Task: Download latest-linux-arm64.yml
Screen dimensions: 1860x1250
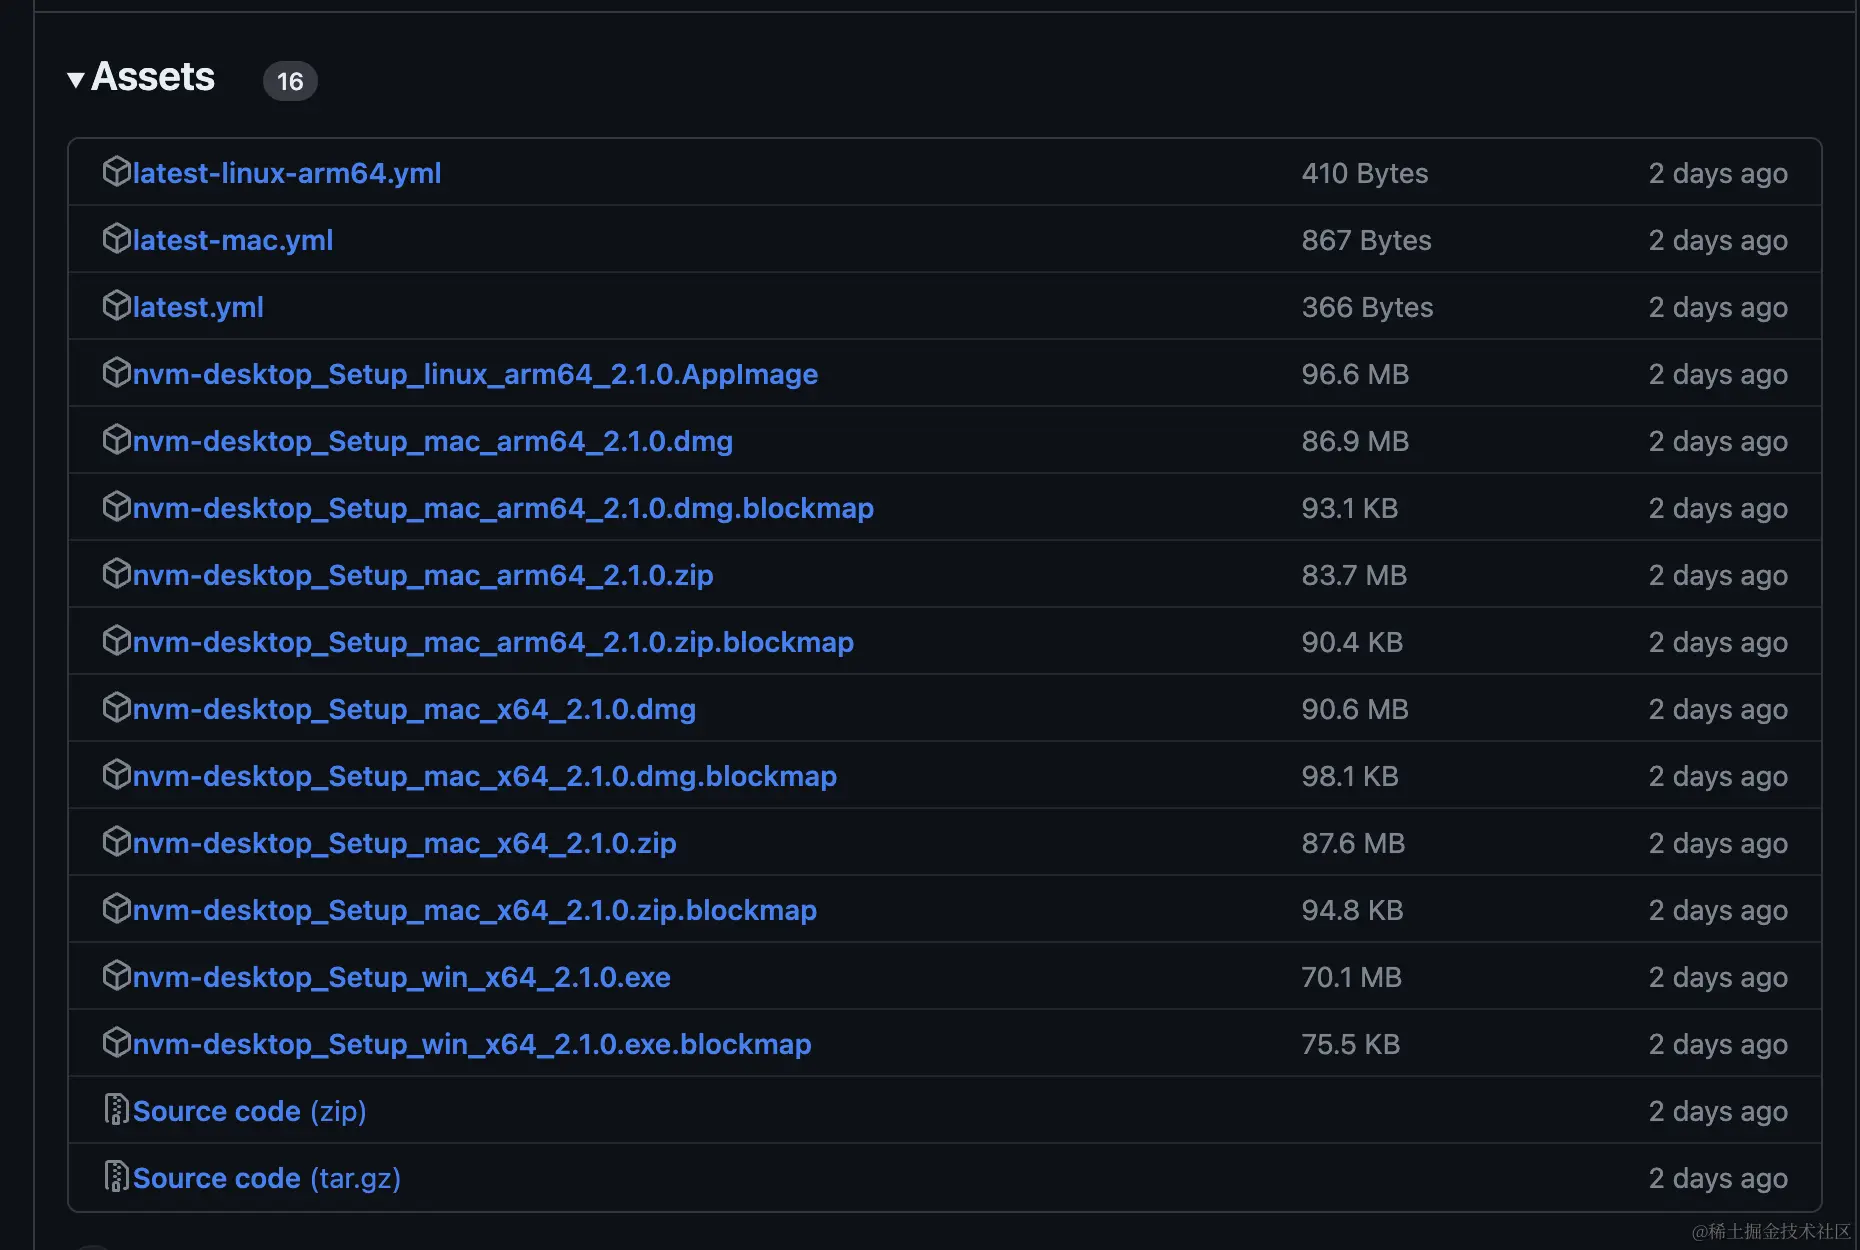Action: pos(287,173)
